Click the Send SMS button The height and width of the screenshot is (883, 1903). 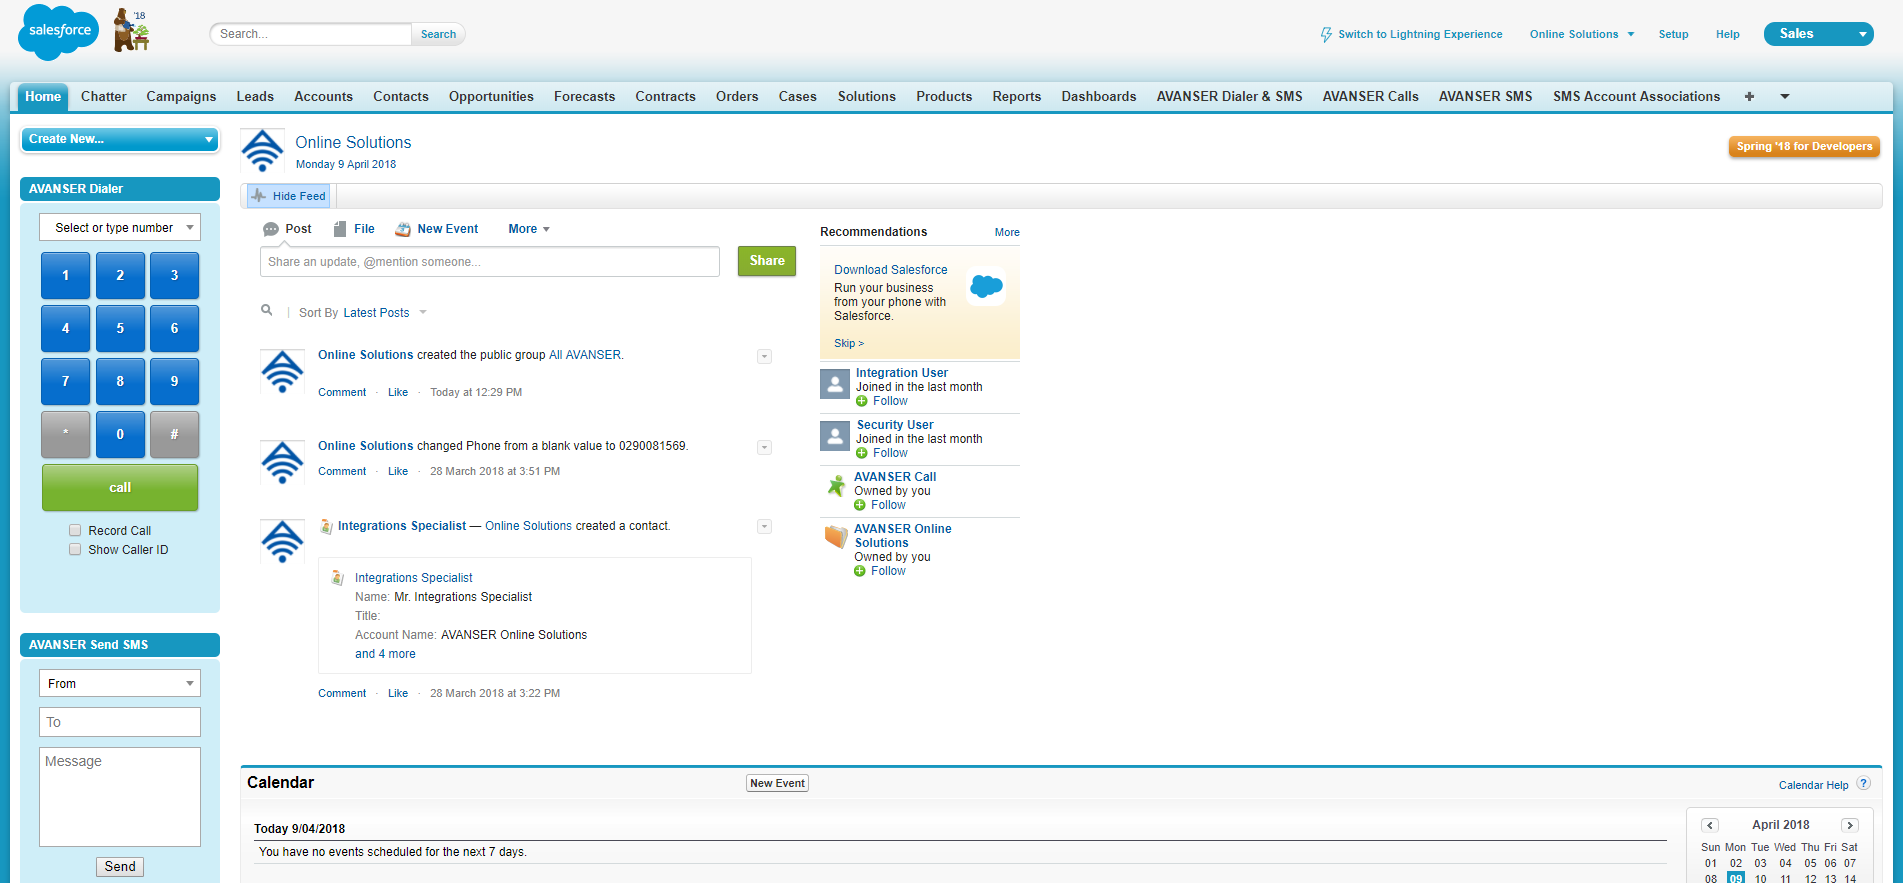tap(120, 867)
